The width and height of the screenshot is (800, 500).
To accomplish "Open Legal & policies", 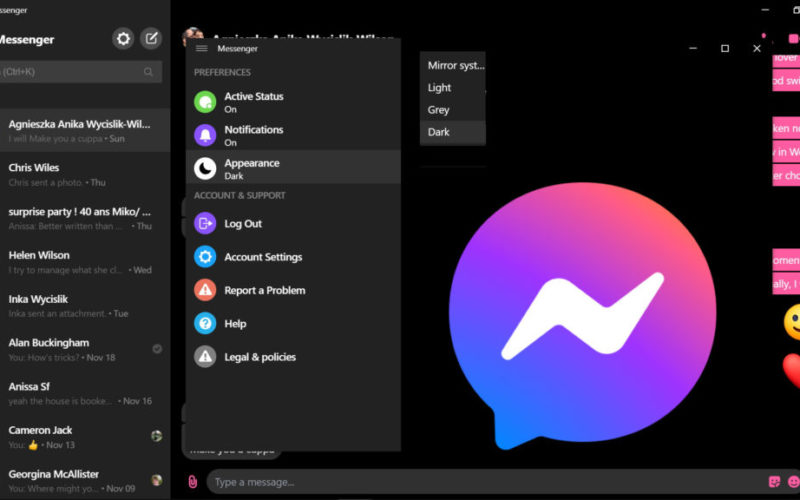I will click(x=293, y=357).
